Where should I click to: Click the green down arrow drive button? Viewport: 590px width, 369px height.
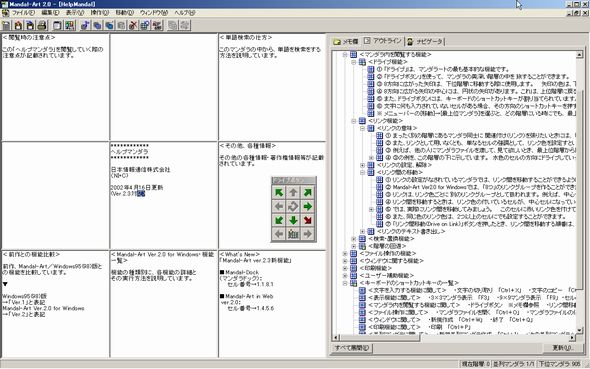click(x=293, y=220)
